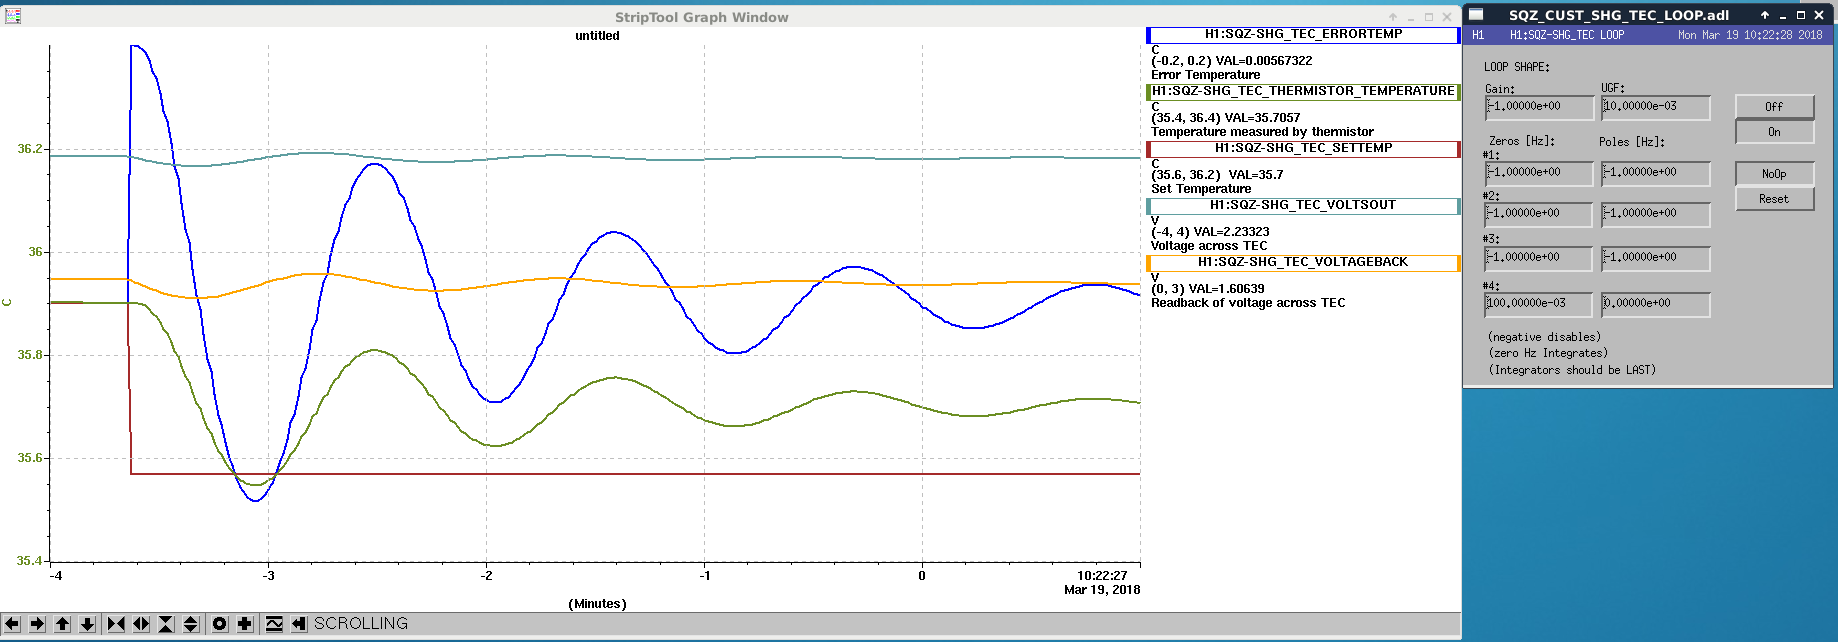
Task: Click the NoOp button
Action: [x=1774, y=174]
